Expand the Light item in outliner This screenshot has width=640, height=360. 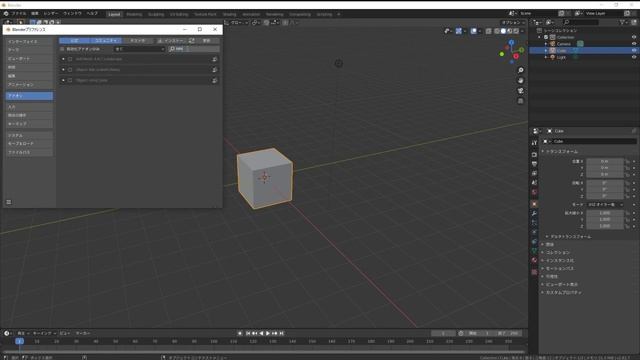click(x=546, y=57)
